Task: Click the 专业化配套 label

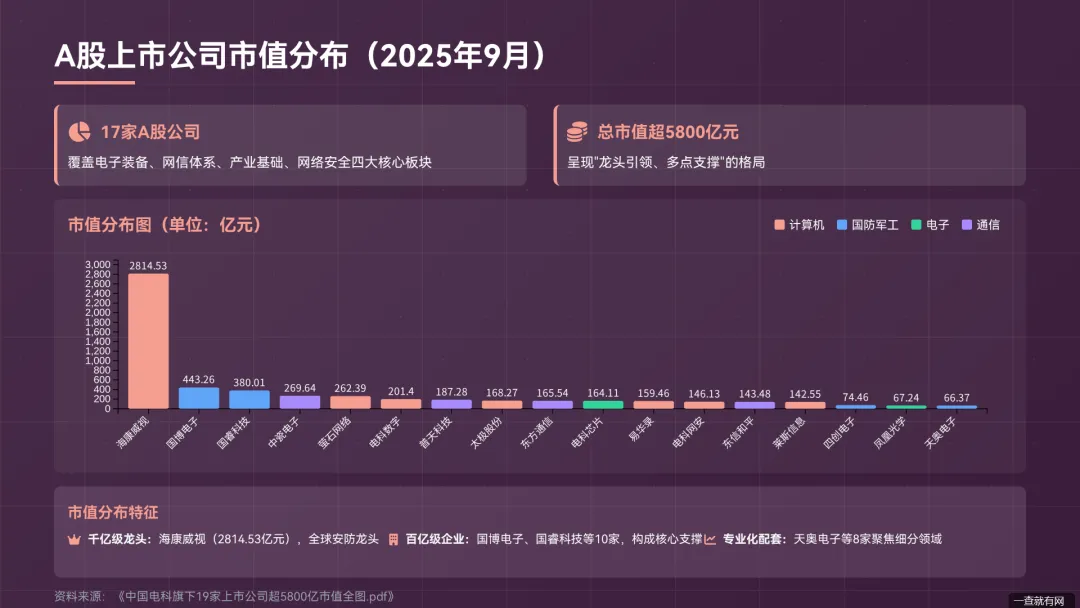Action: pyautogui.click(x=755, y=539)
